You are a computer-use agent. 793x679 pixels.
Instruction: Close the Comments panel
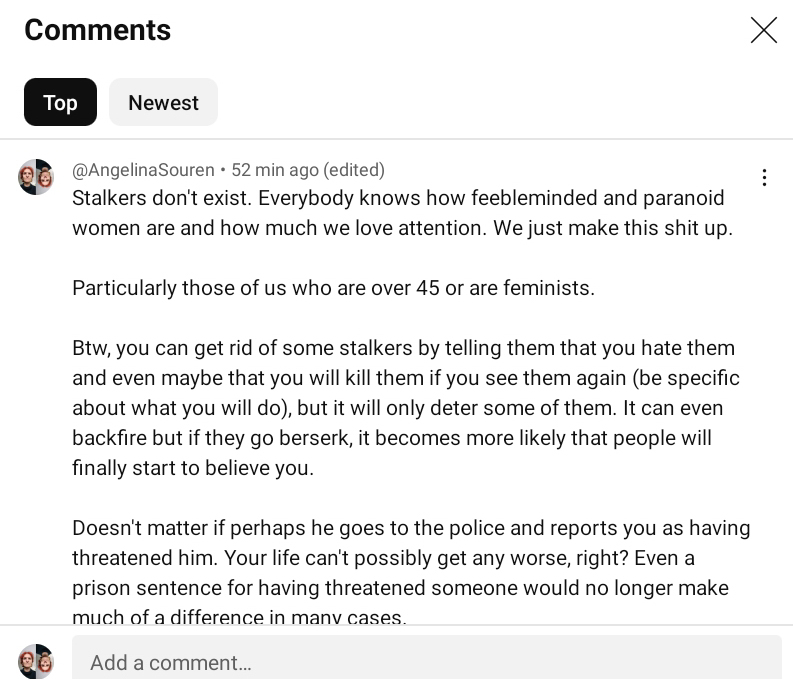click(x=764, y=30)
